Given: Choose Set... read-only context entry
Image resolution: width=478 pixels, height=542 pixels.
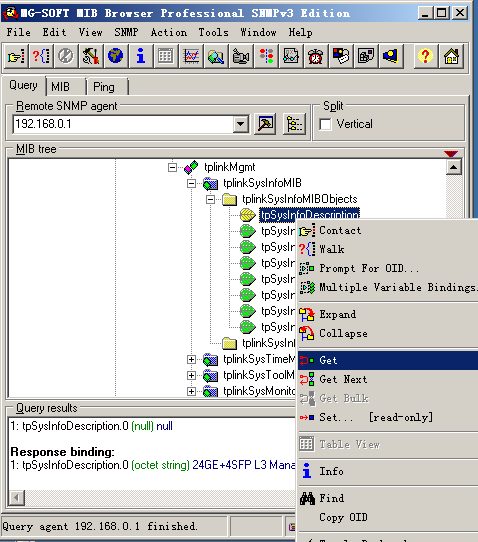Looking at the screenshot, I should [388, 418].
